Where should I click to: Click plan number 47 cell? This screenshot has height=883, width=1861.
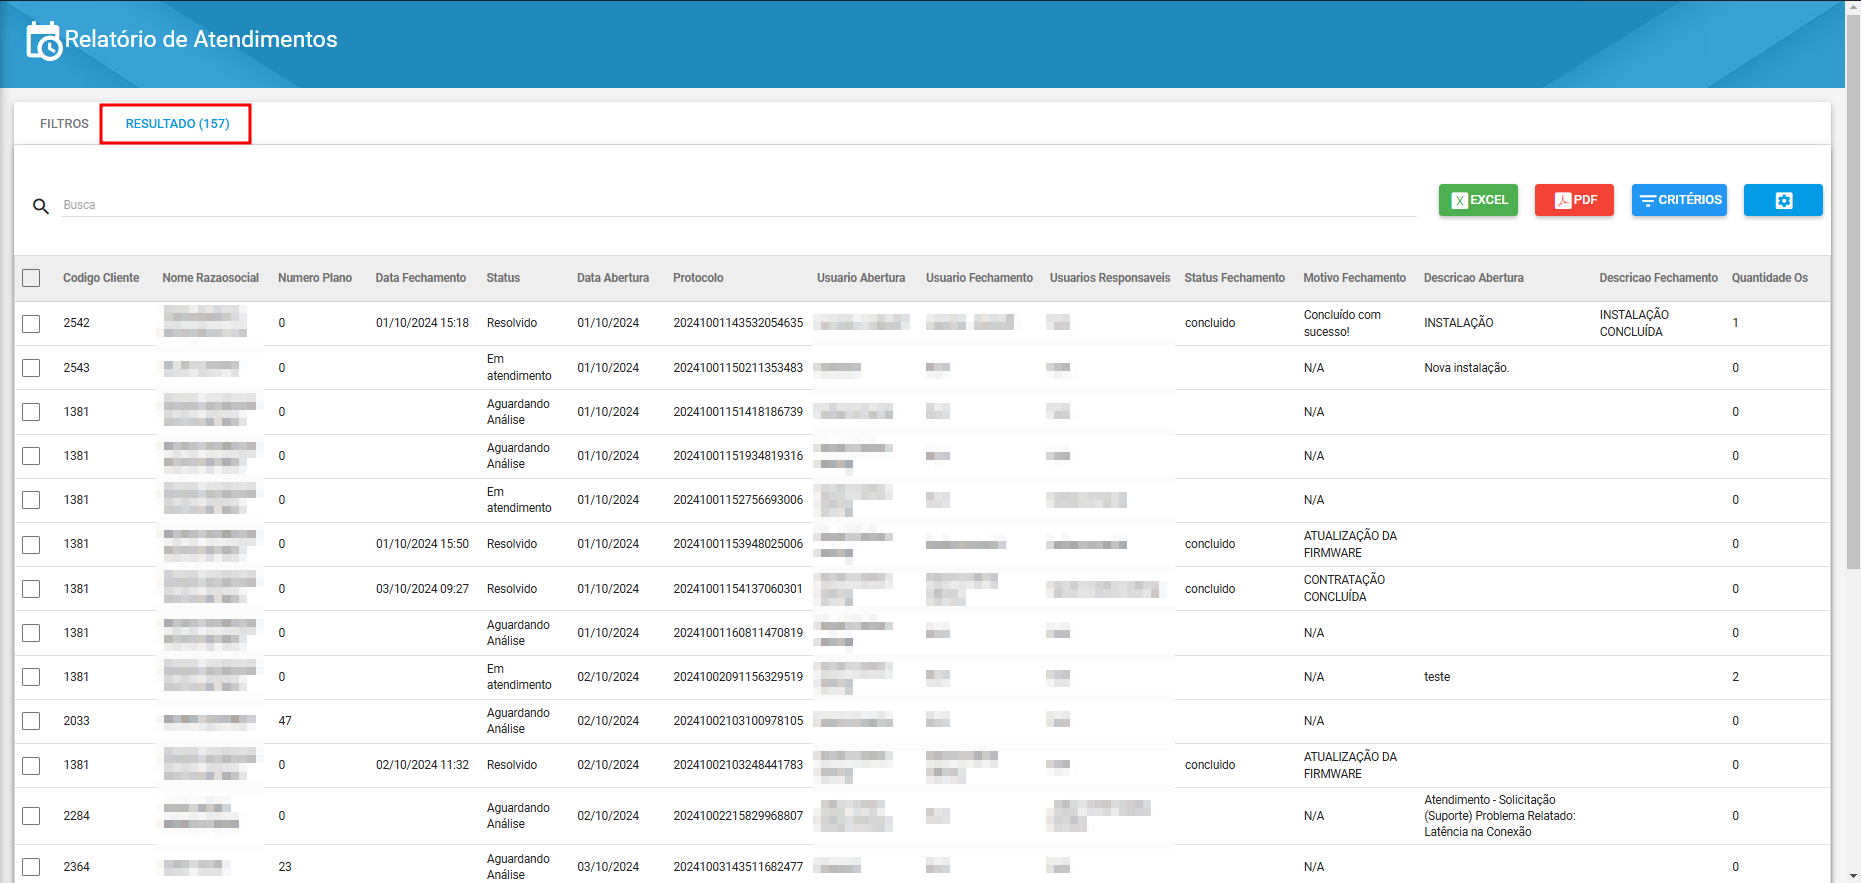(285, 721)
